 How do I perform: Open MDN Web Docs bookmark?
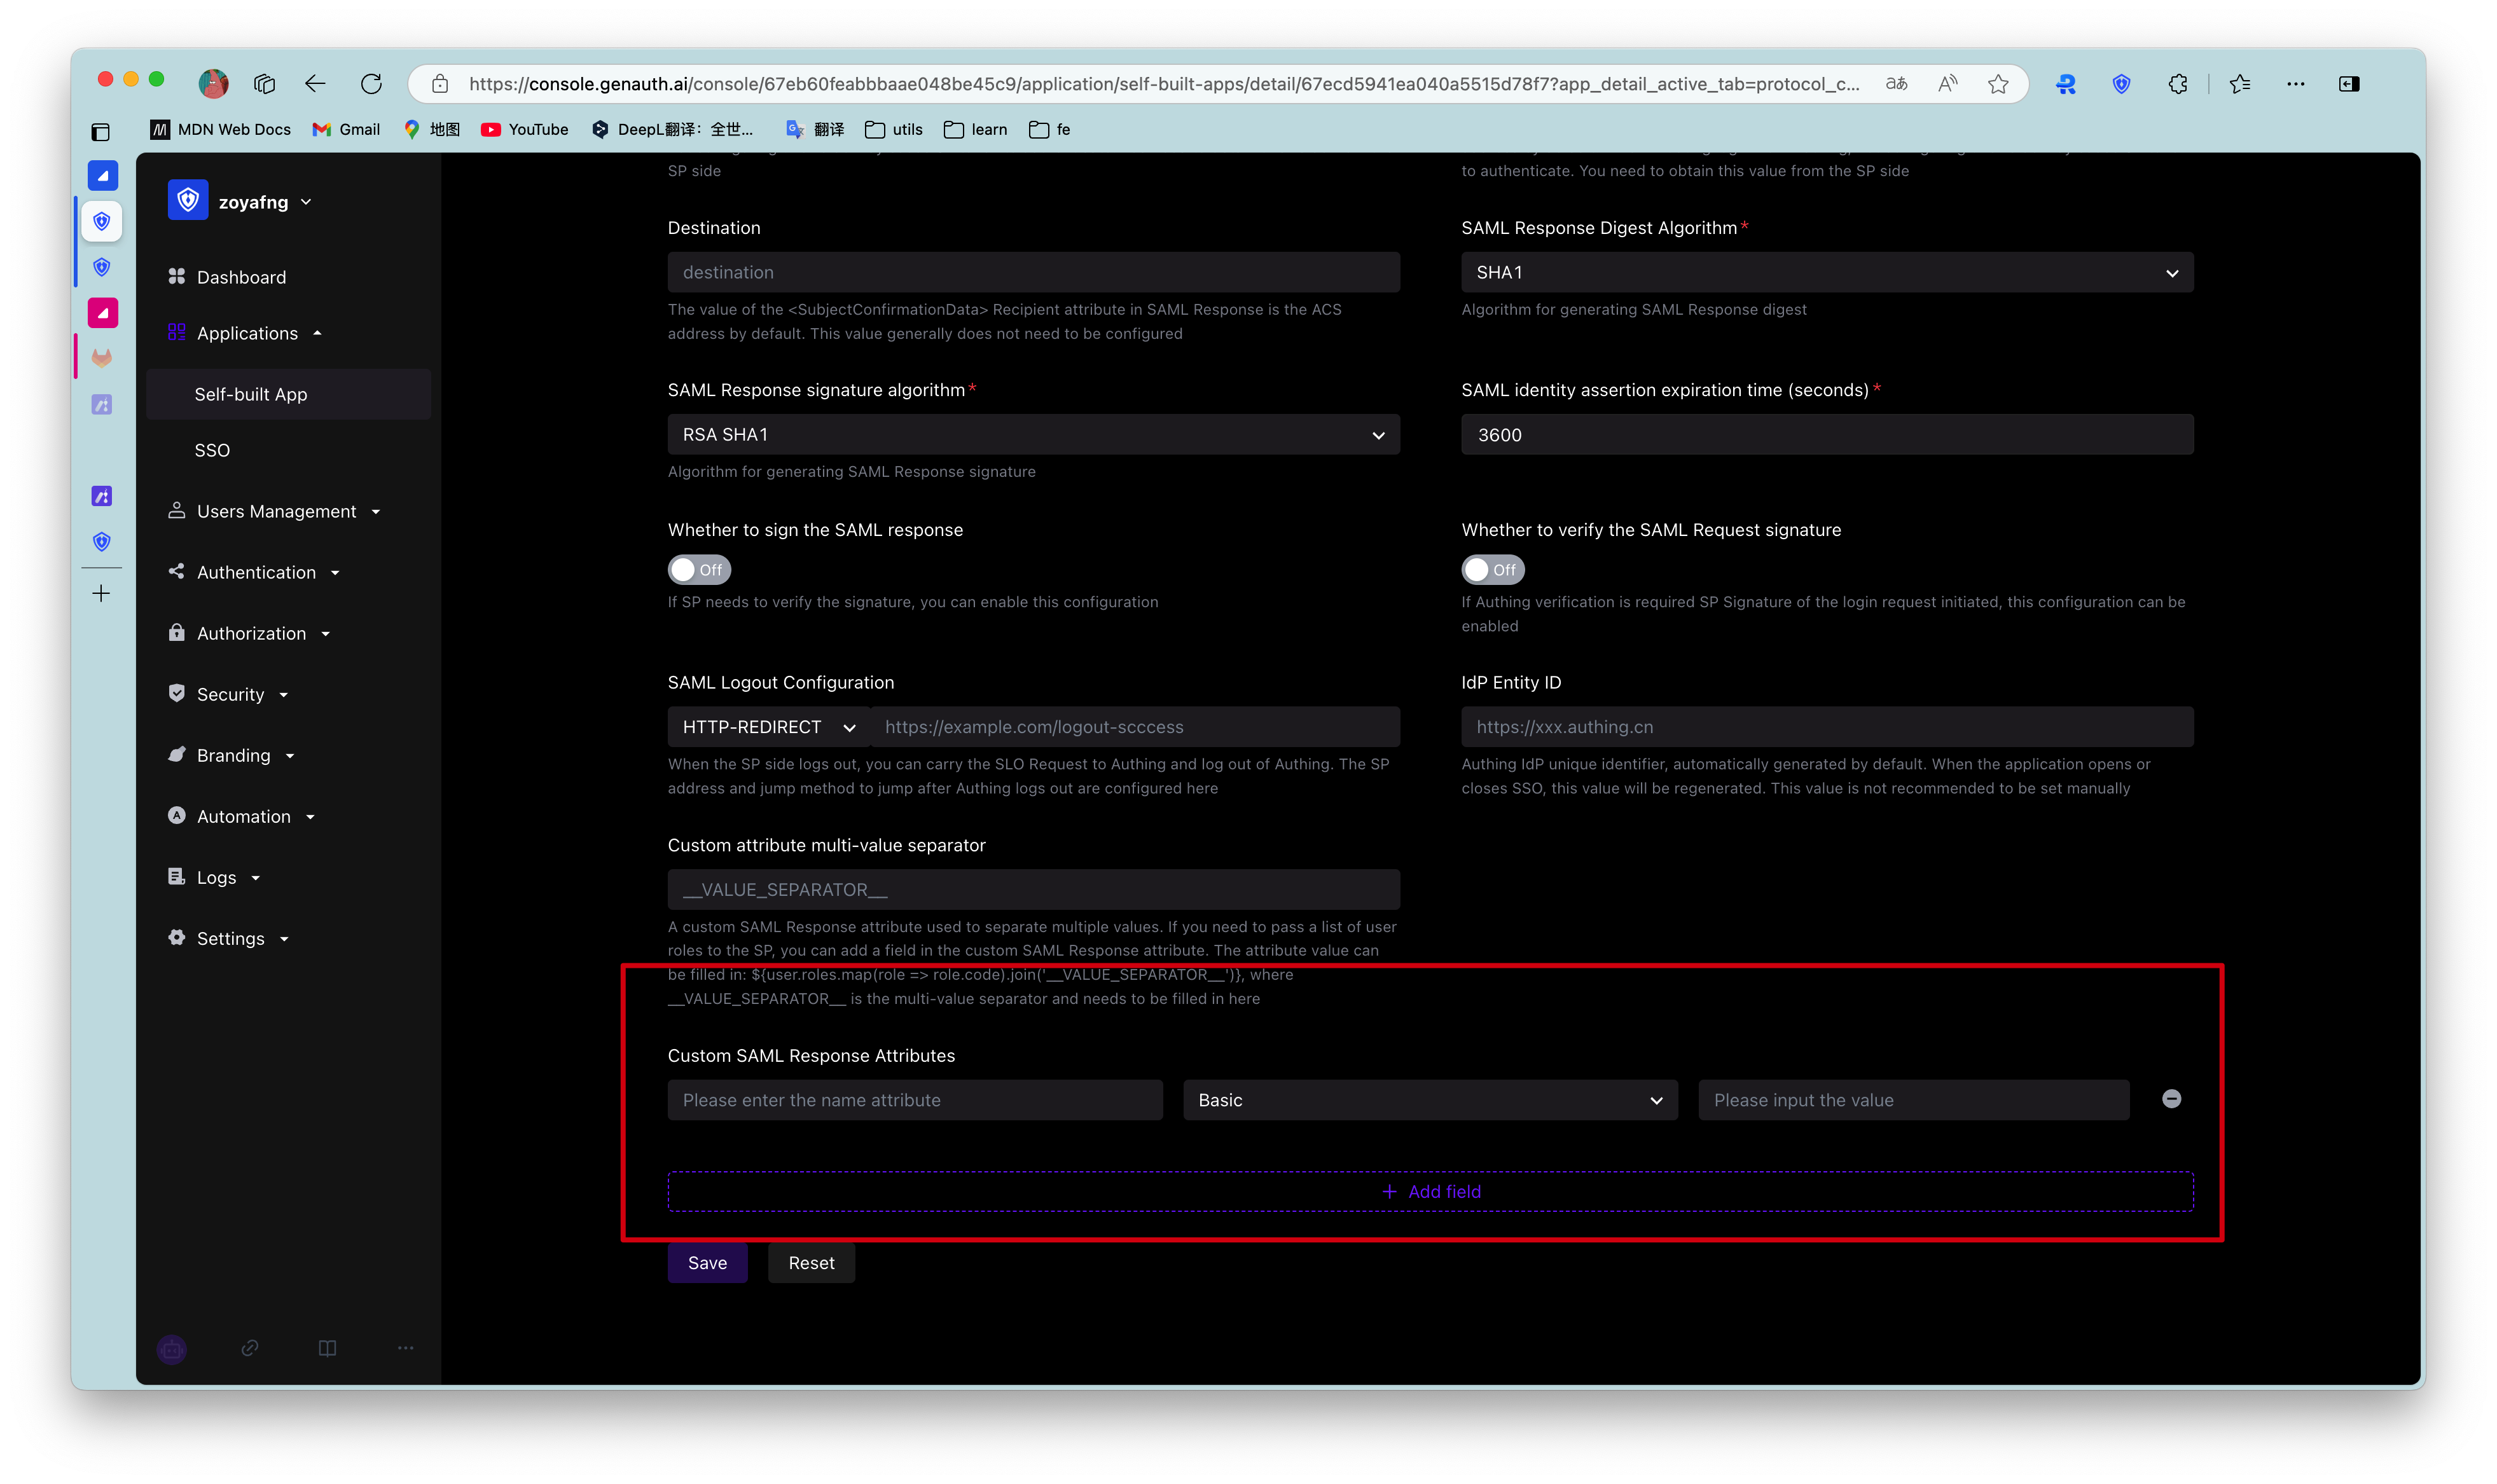tap(221, 129)
